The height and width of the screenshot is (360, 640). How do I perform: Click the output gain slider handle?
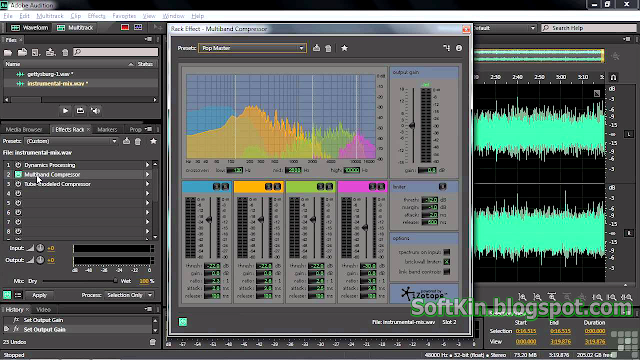(412, 125)
